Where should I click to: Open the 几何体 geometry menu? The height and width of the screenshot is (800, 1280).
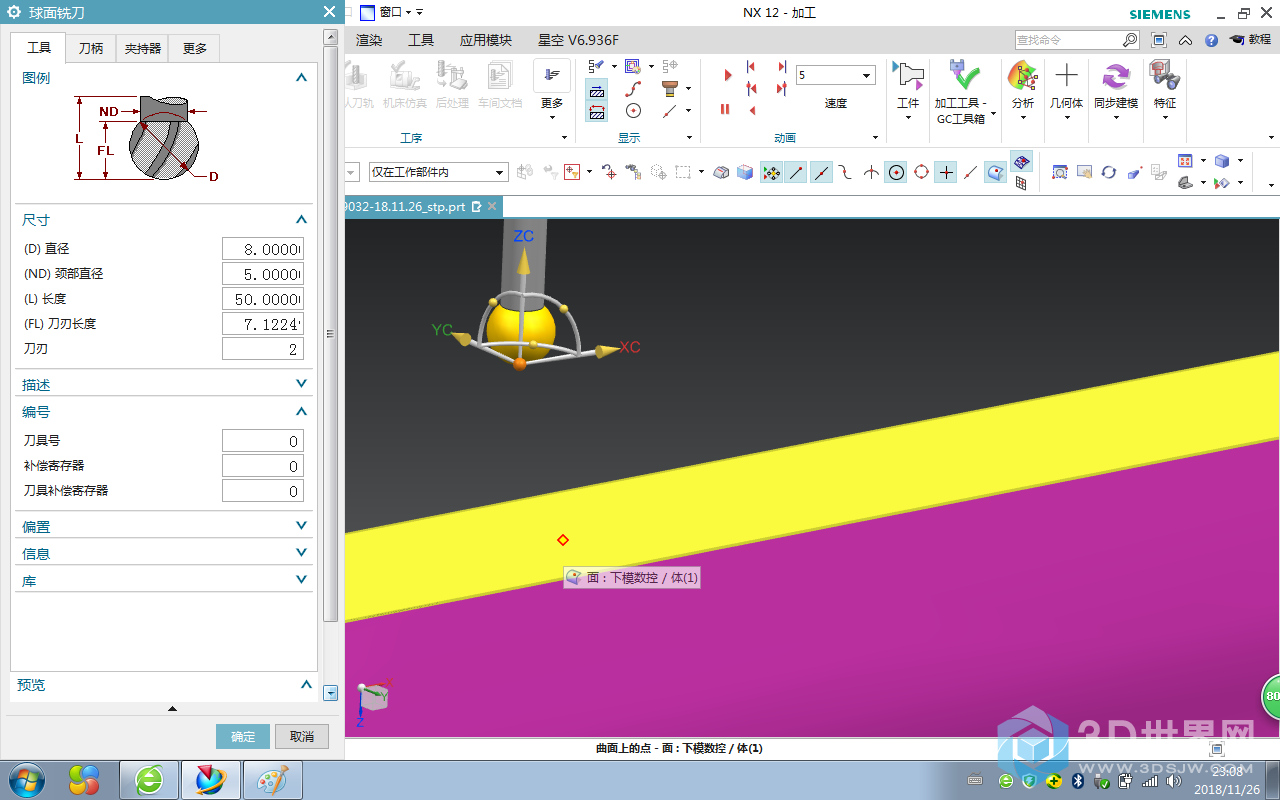tap(1066, 90)
